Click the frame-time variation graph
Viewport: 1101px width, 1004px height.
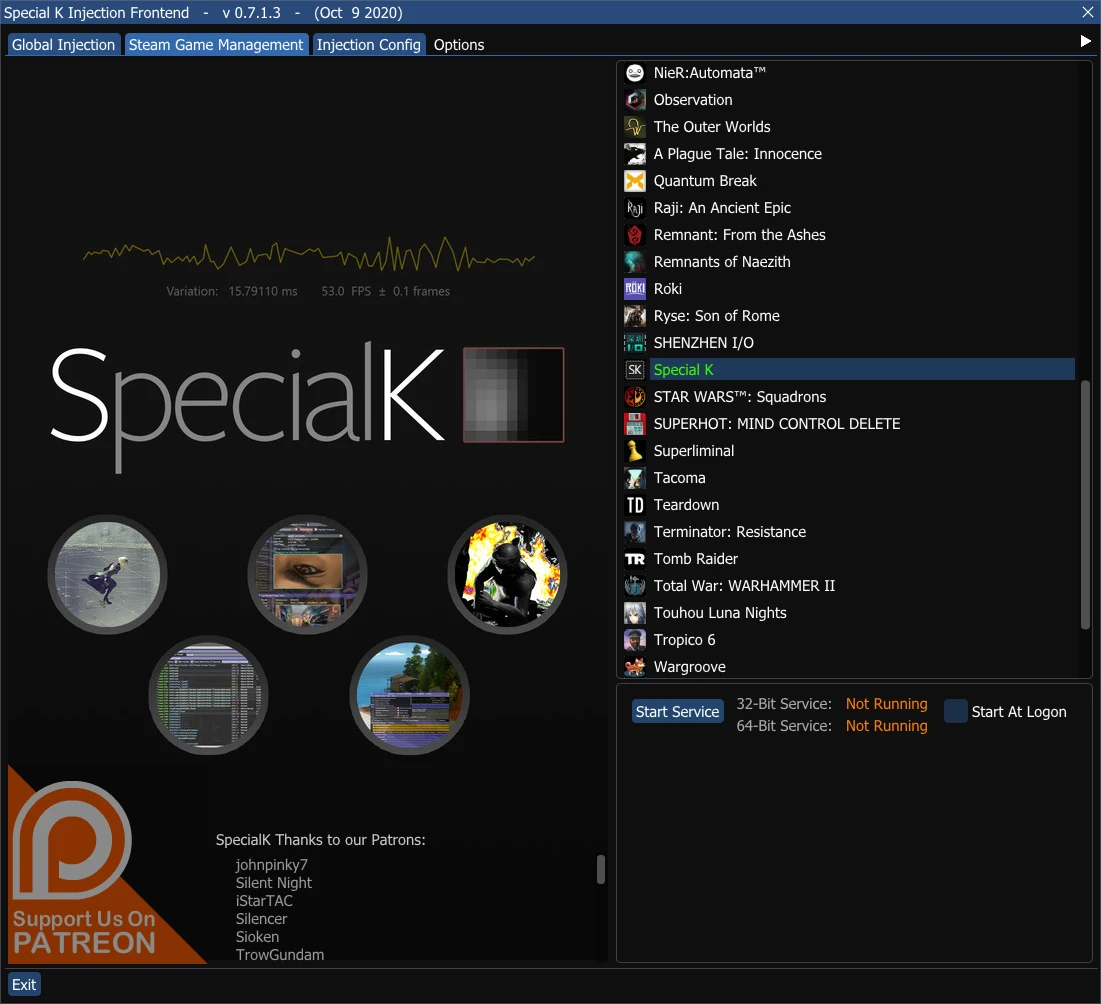click(309, 253)
